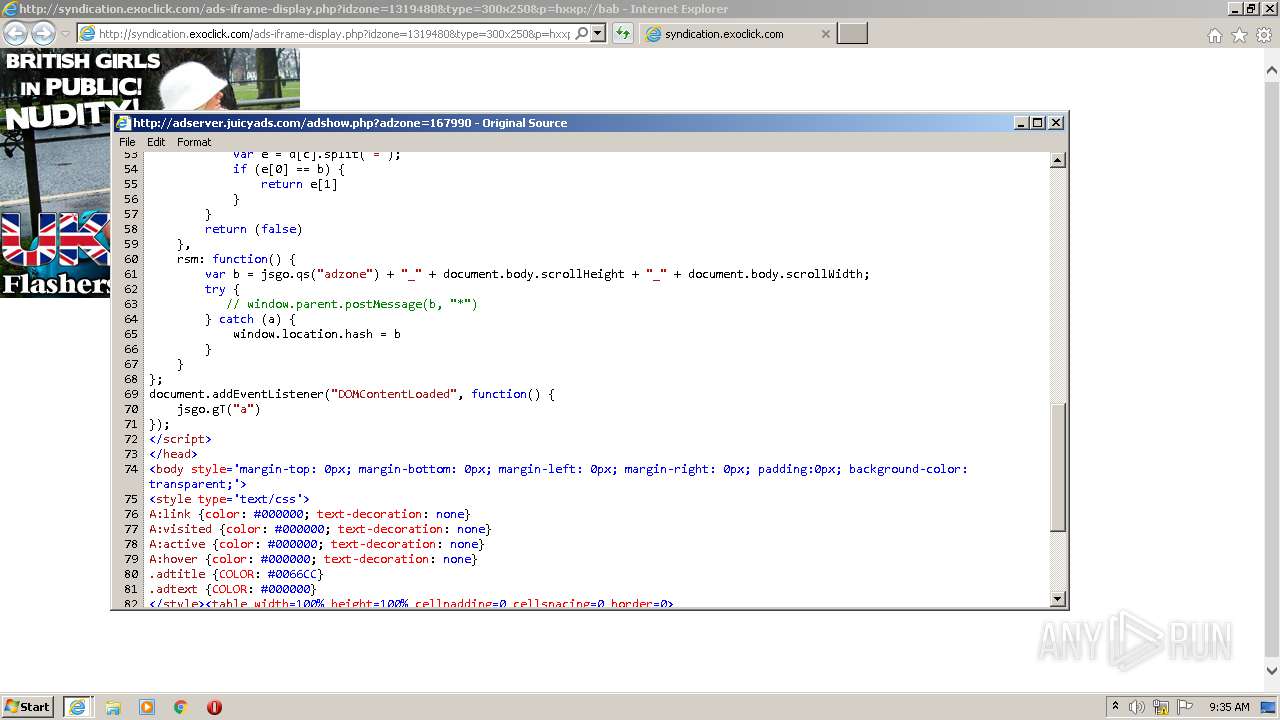Click <style type='text/css'> on line 75

coord(229,499)
